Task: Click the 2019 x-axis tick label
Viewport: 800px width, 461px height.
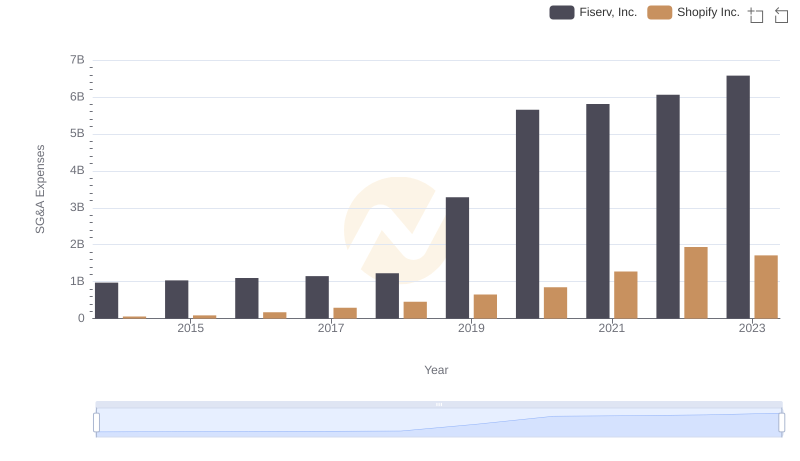Action: pyautogui.click(x=471, y=328)
